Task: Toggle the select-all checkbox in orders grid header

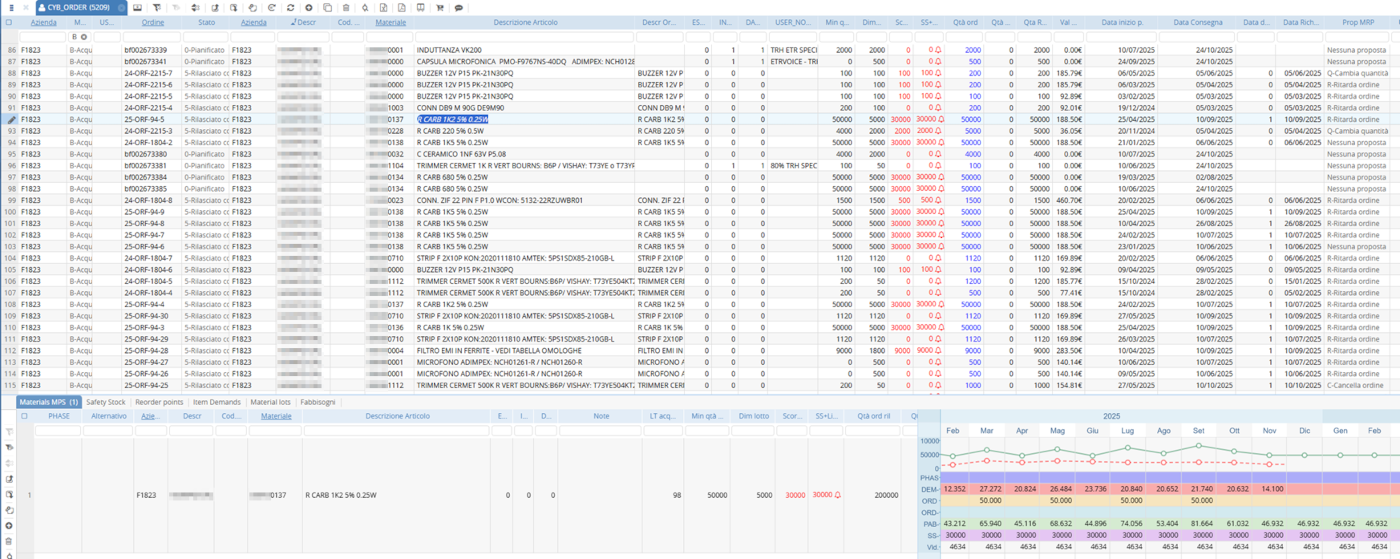Action: tap(9, 22)
